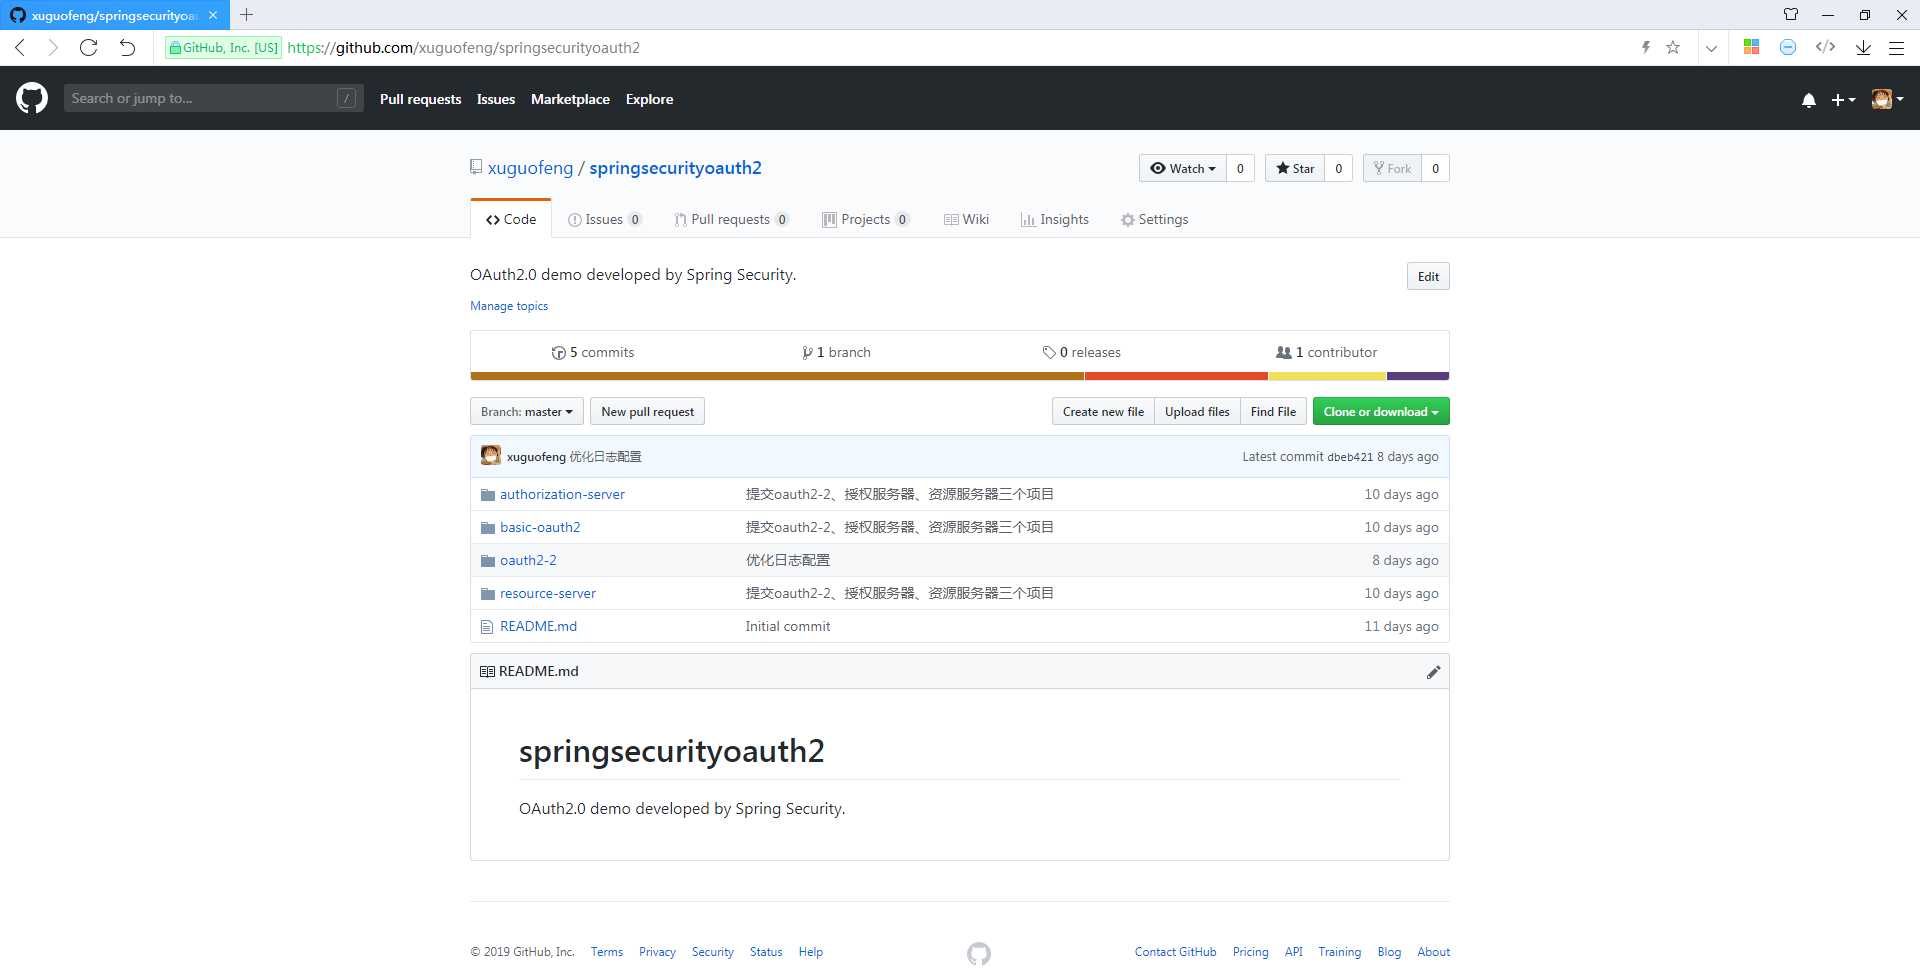Click the Create new file button
The height and width of the screenshot is (979, 1920).
pyautogui.click(x=1103, y=412)
